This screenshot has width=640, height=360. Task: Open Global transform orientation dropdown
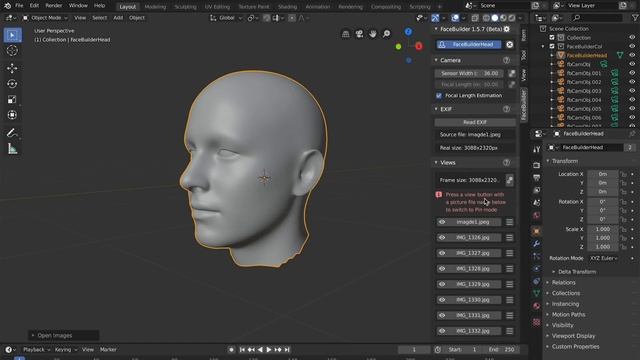click(x=226, y=18)
